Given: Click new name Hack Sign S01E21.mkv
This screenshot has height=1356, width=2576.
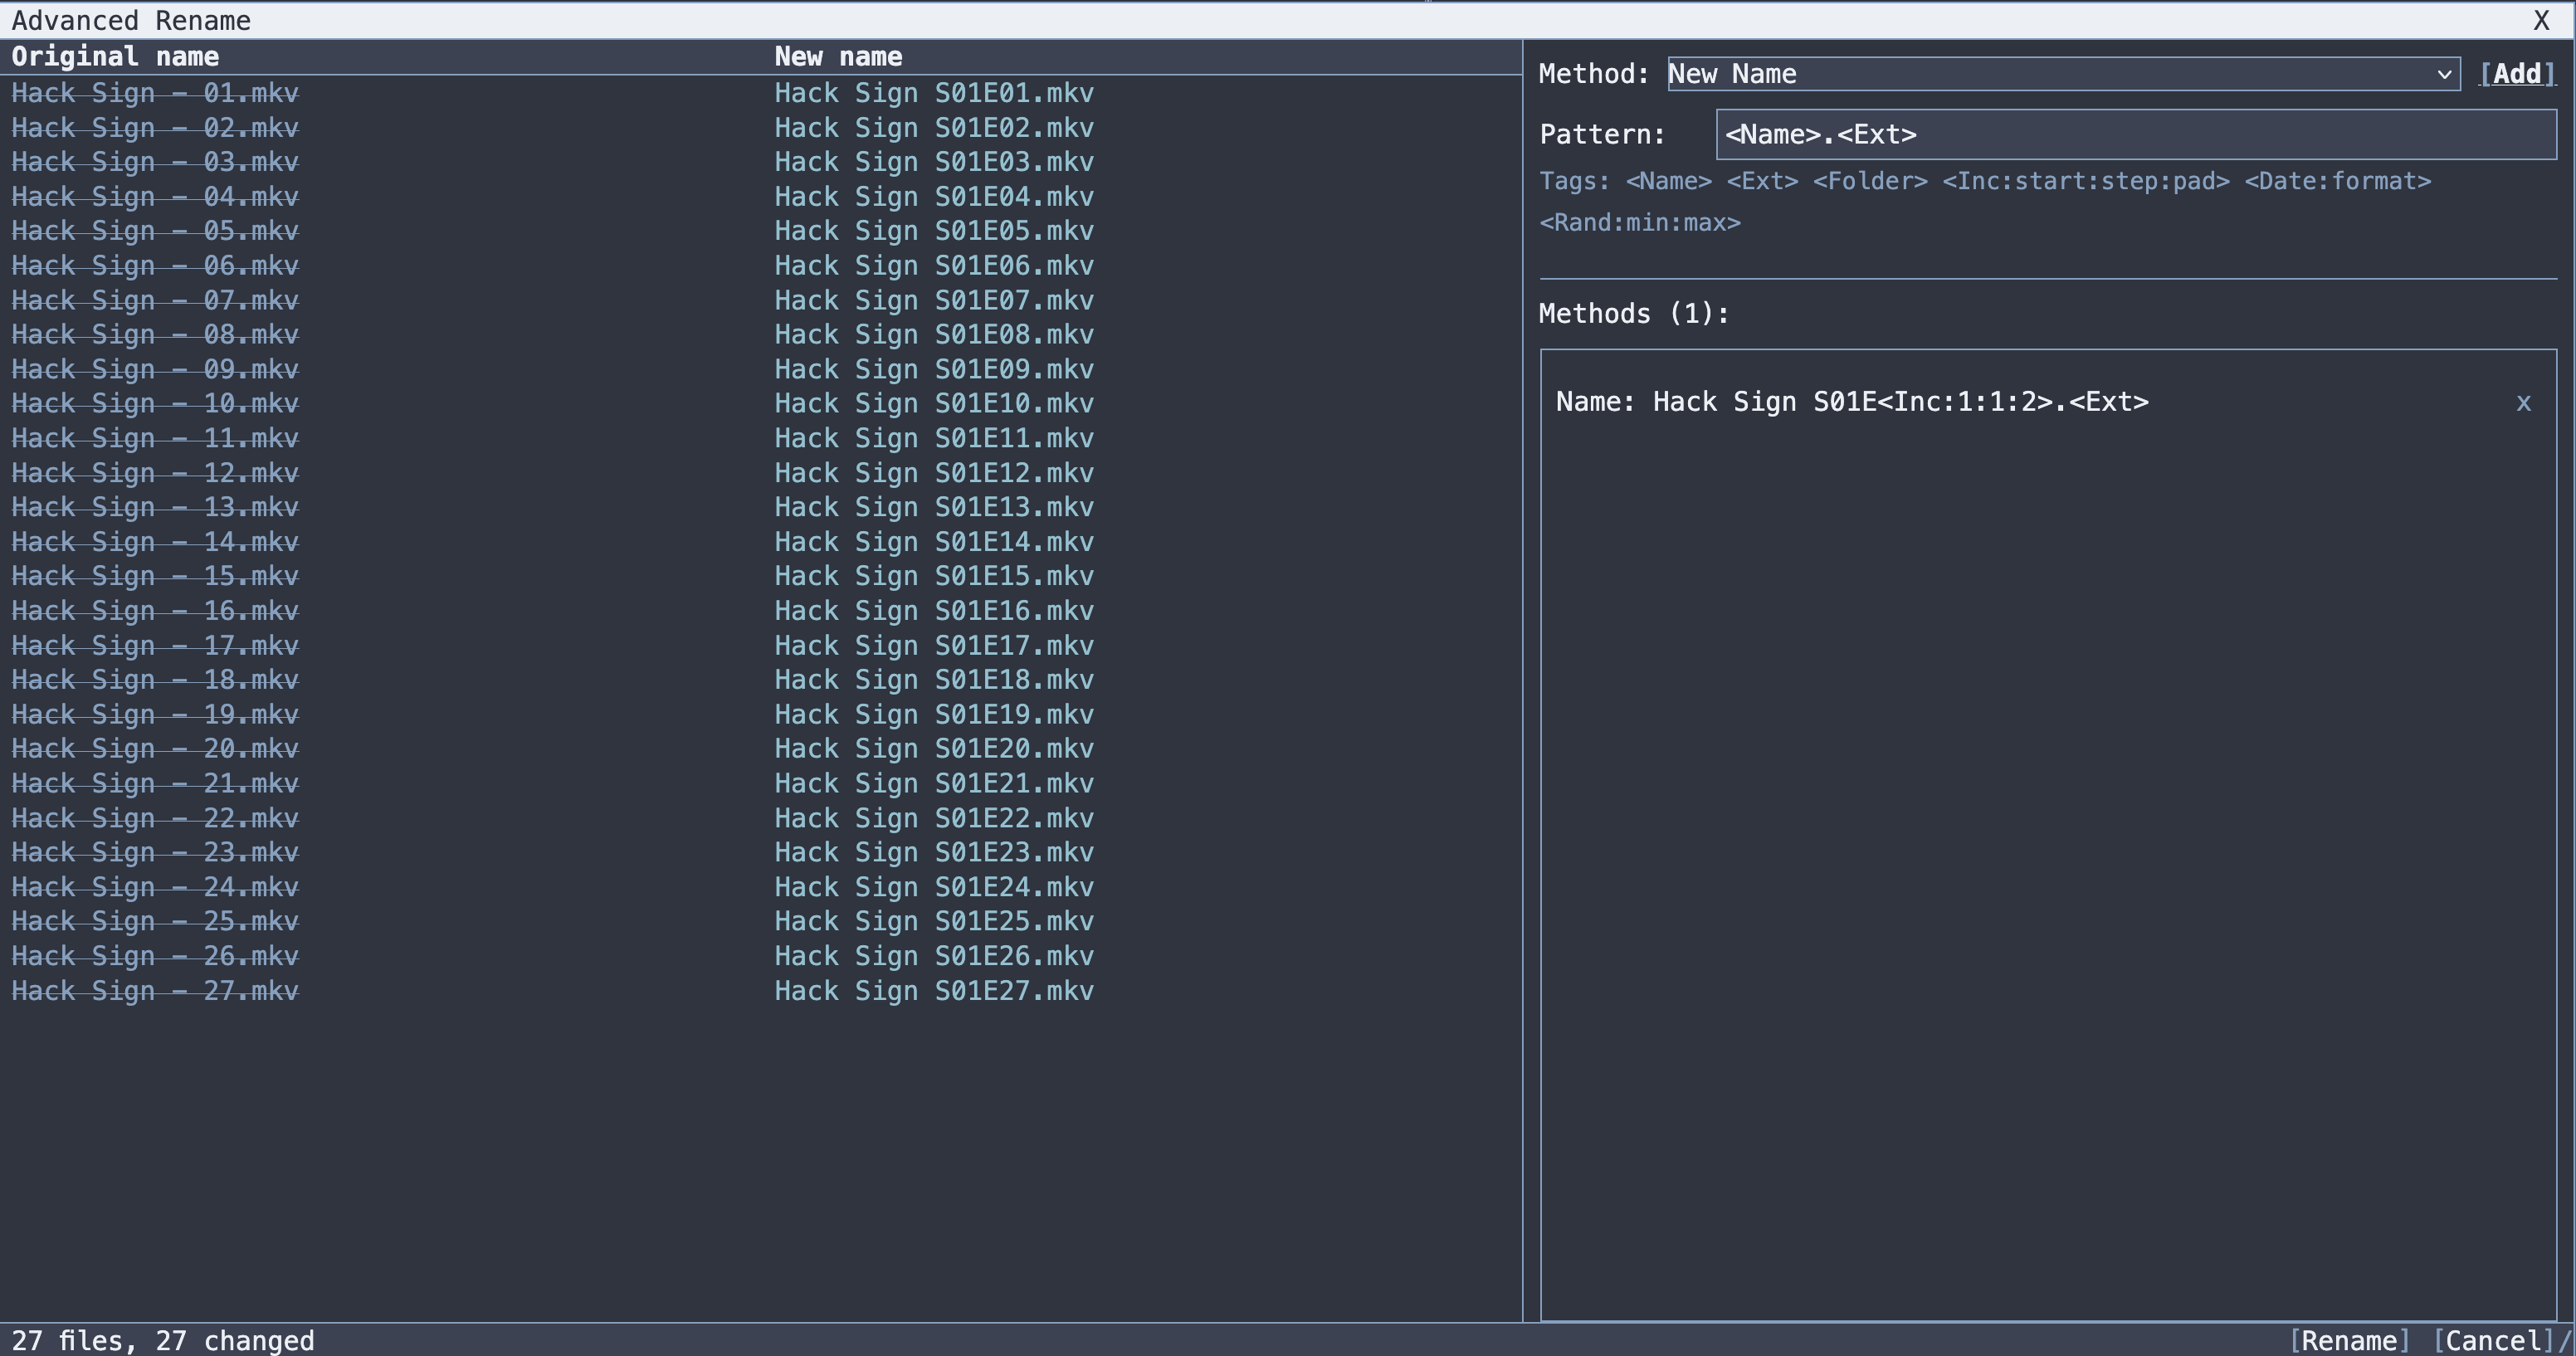Looking at the screenshot, I should point(934,783).
